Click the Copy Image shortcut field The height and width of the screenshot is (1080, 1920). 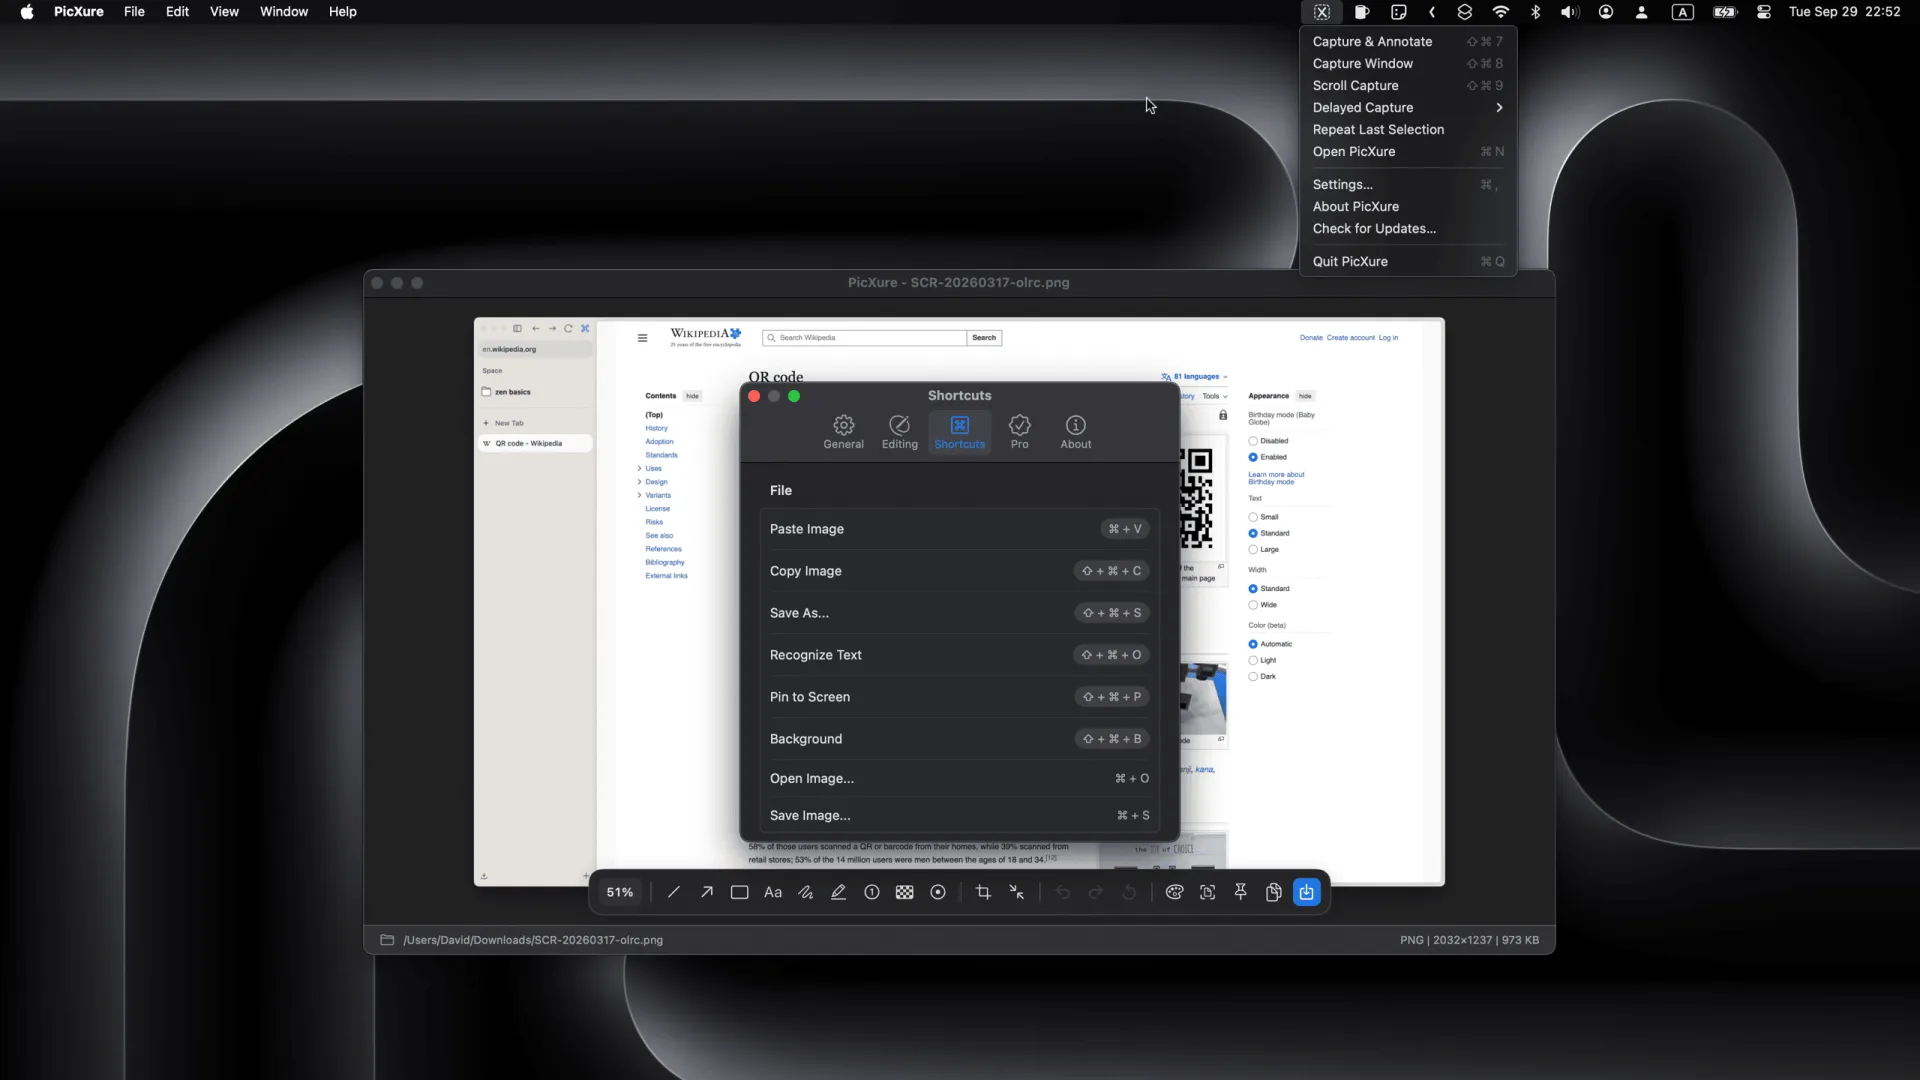(x=1111, y=571)
